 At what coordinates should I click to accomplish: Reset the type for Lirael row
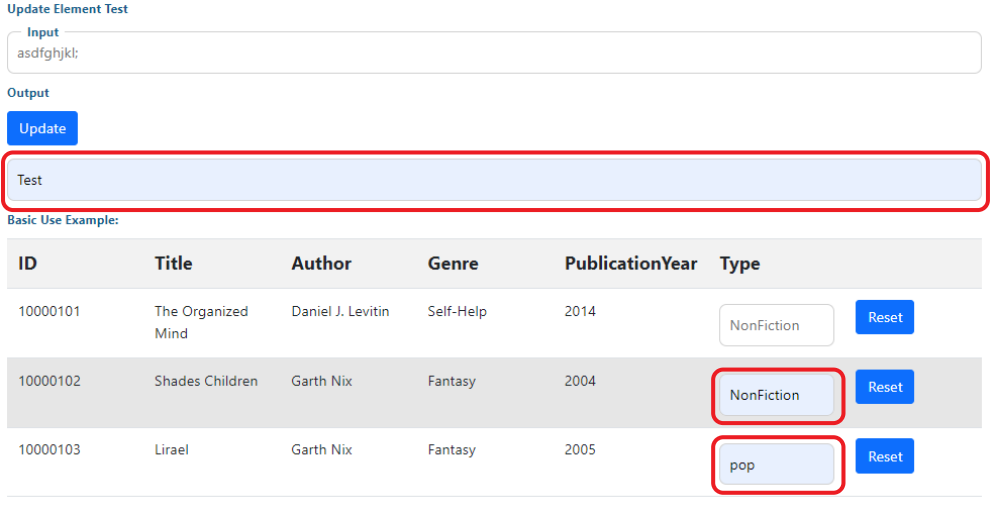(x=885, y=456)
